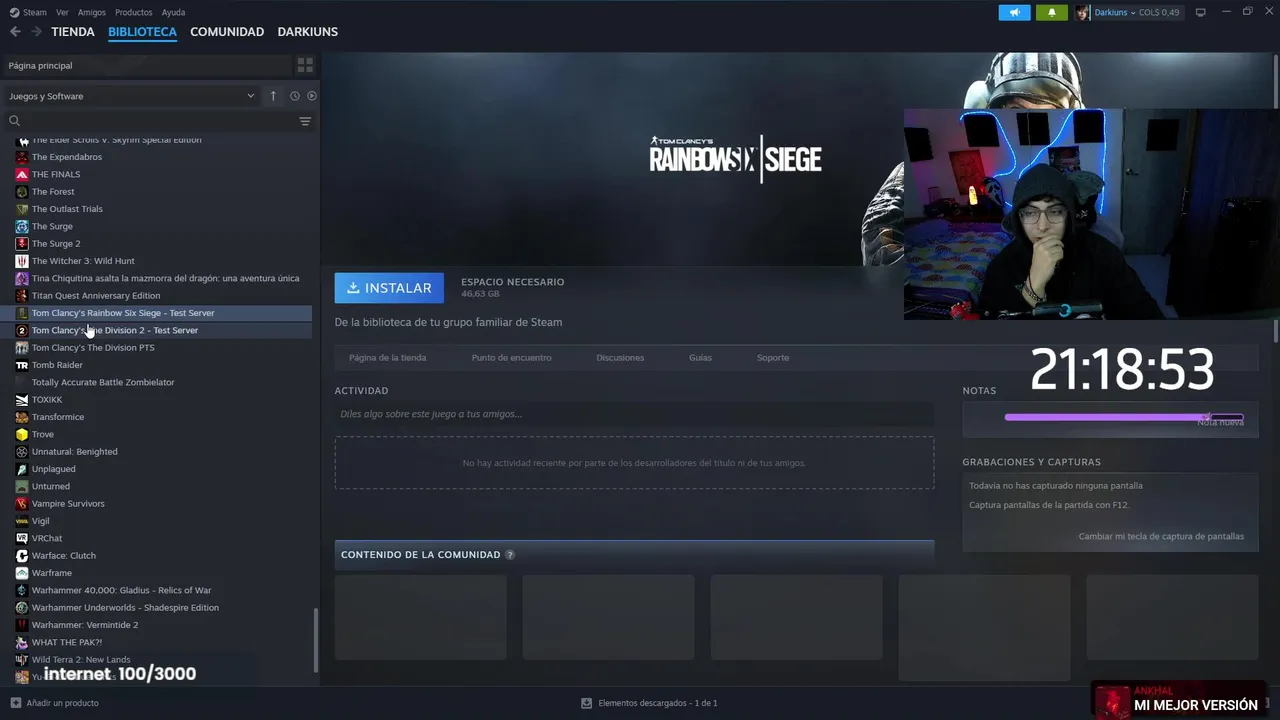Open the Ver menu

click(62, 12)
